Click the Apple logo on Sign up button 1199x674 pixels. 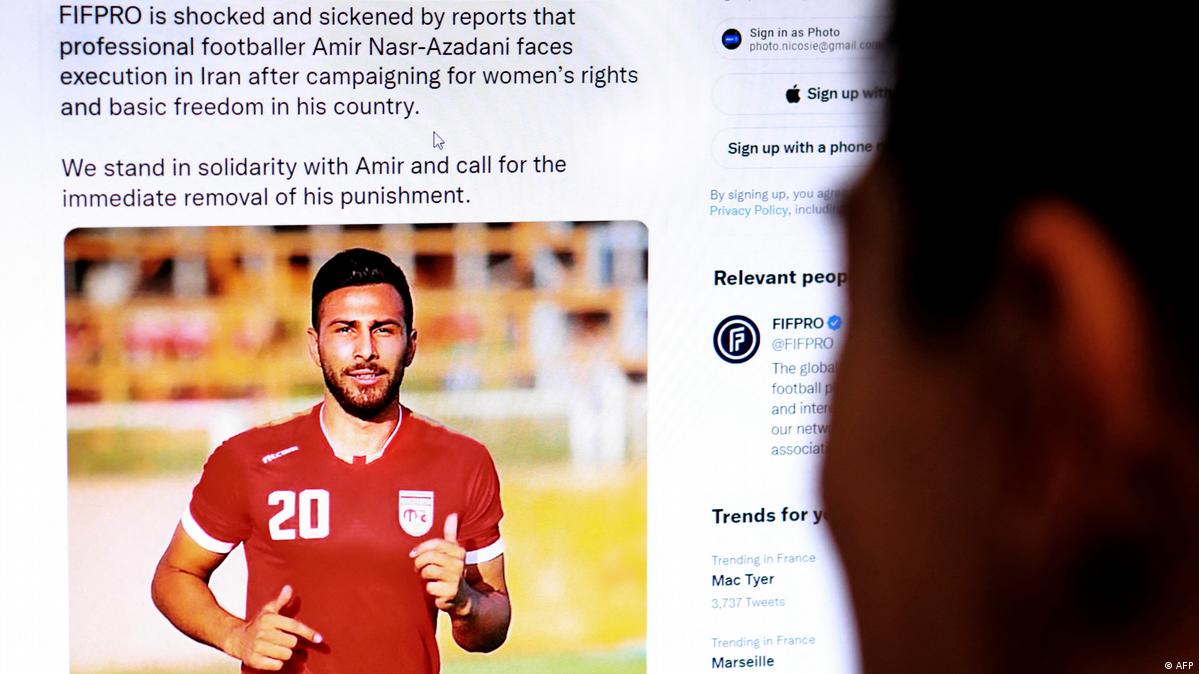[793, 94]
